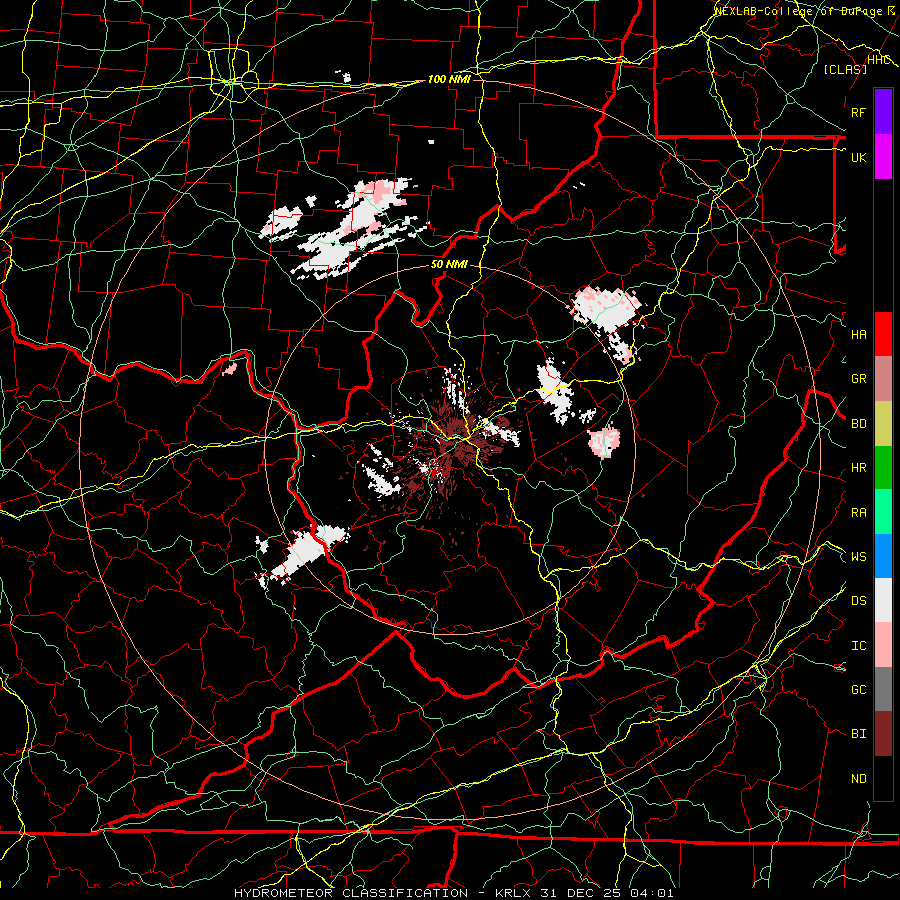Click the [CLAS] label above the legend

pos(844,69)
